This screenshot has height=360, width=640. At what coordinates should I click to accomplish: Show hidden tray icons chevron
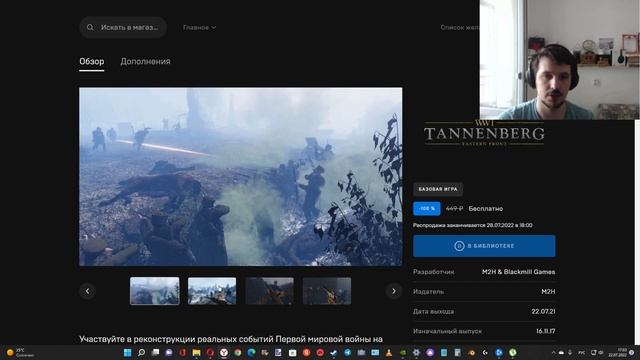553,352
